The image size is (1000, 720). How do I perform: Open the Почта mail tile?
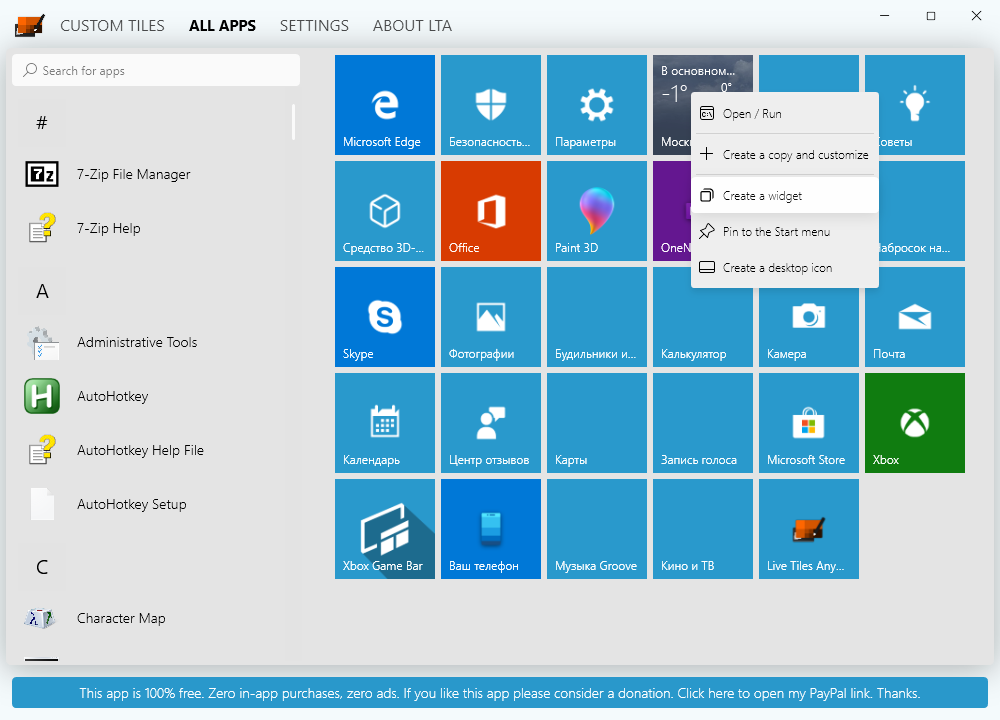pyautogui.click(x=915, y=316)
